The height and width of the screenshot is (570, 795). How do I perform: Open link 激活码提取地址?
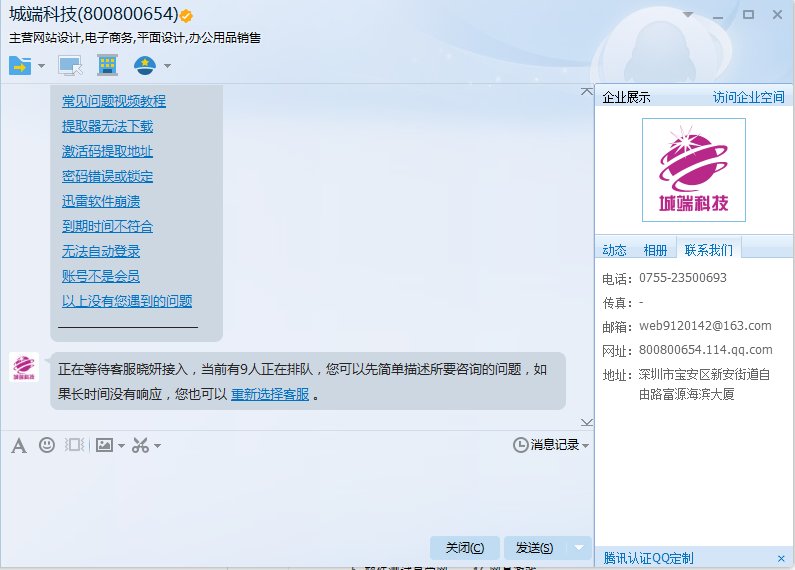tap(107, 151)
